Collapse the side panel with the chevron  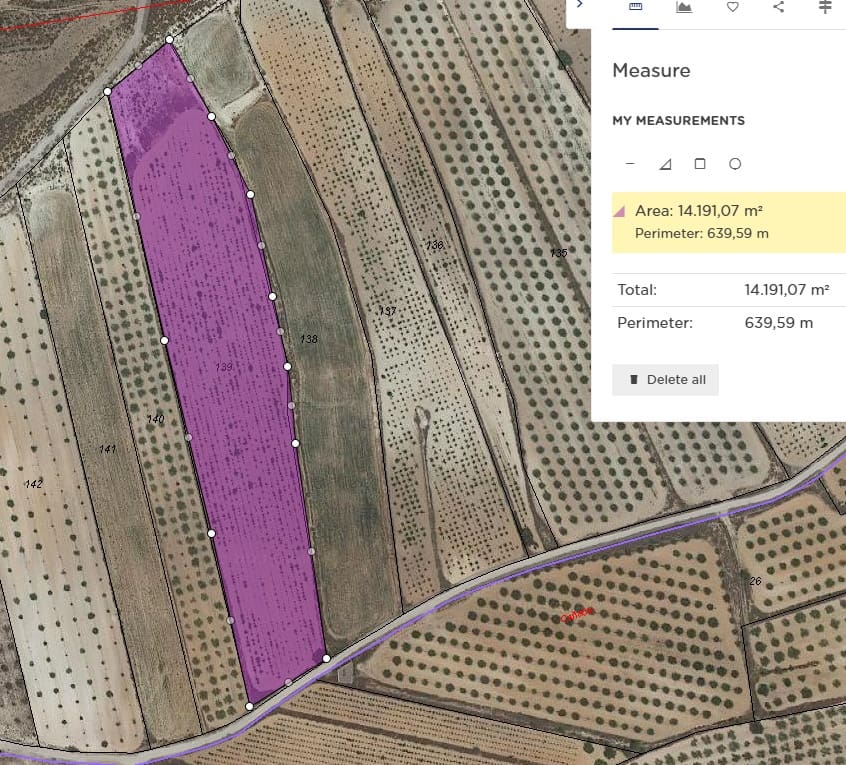tap(579, 5)
